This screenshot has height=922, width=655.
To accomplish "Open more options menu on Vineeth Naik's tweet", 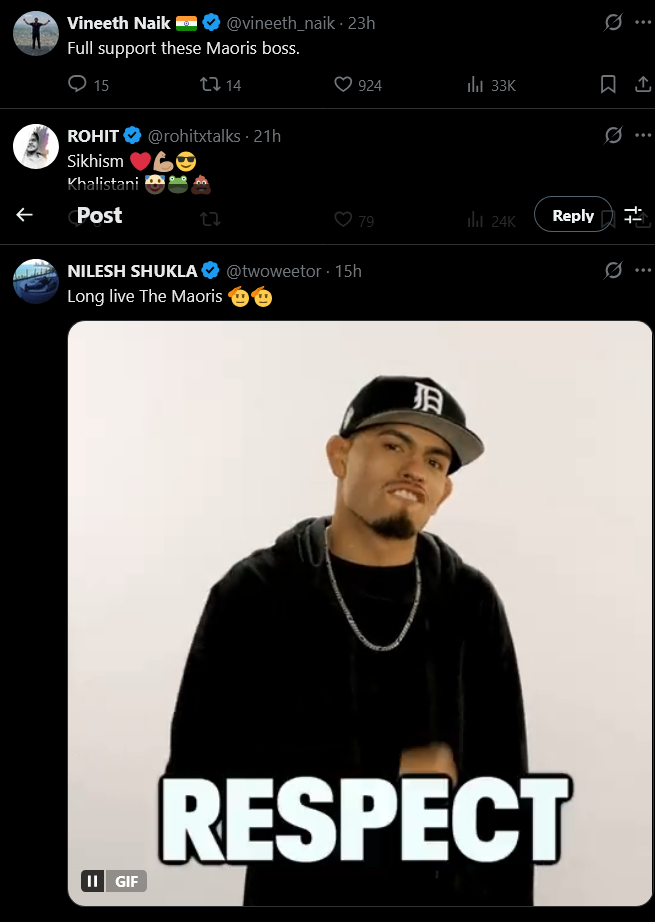I will (x=643, y=22).
